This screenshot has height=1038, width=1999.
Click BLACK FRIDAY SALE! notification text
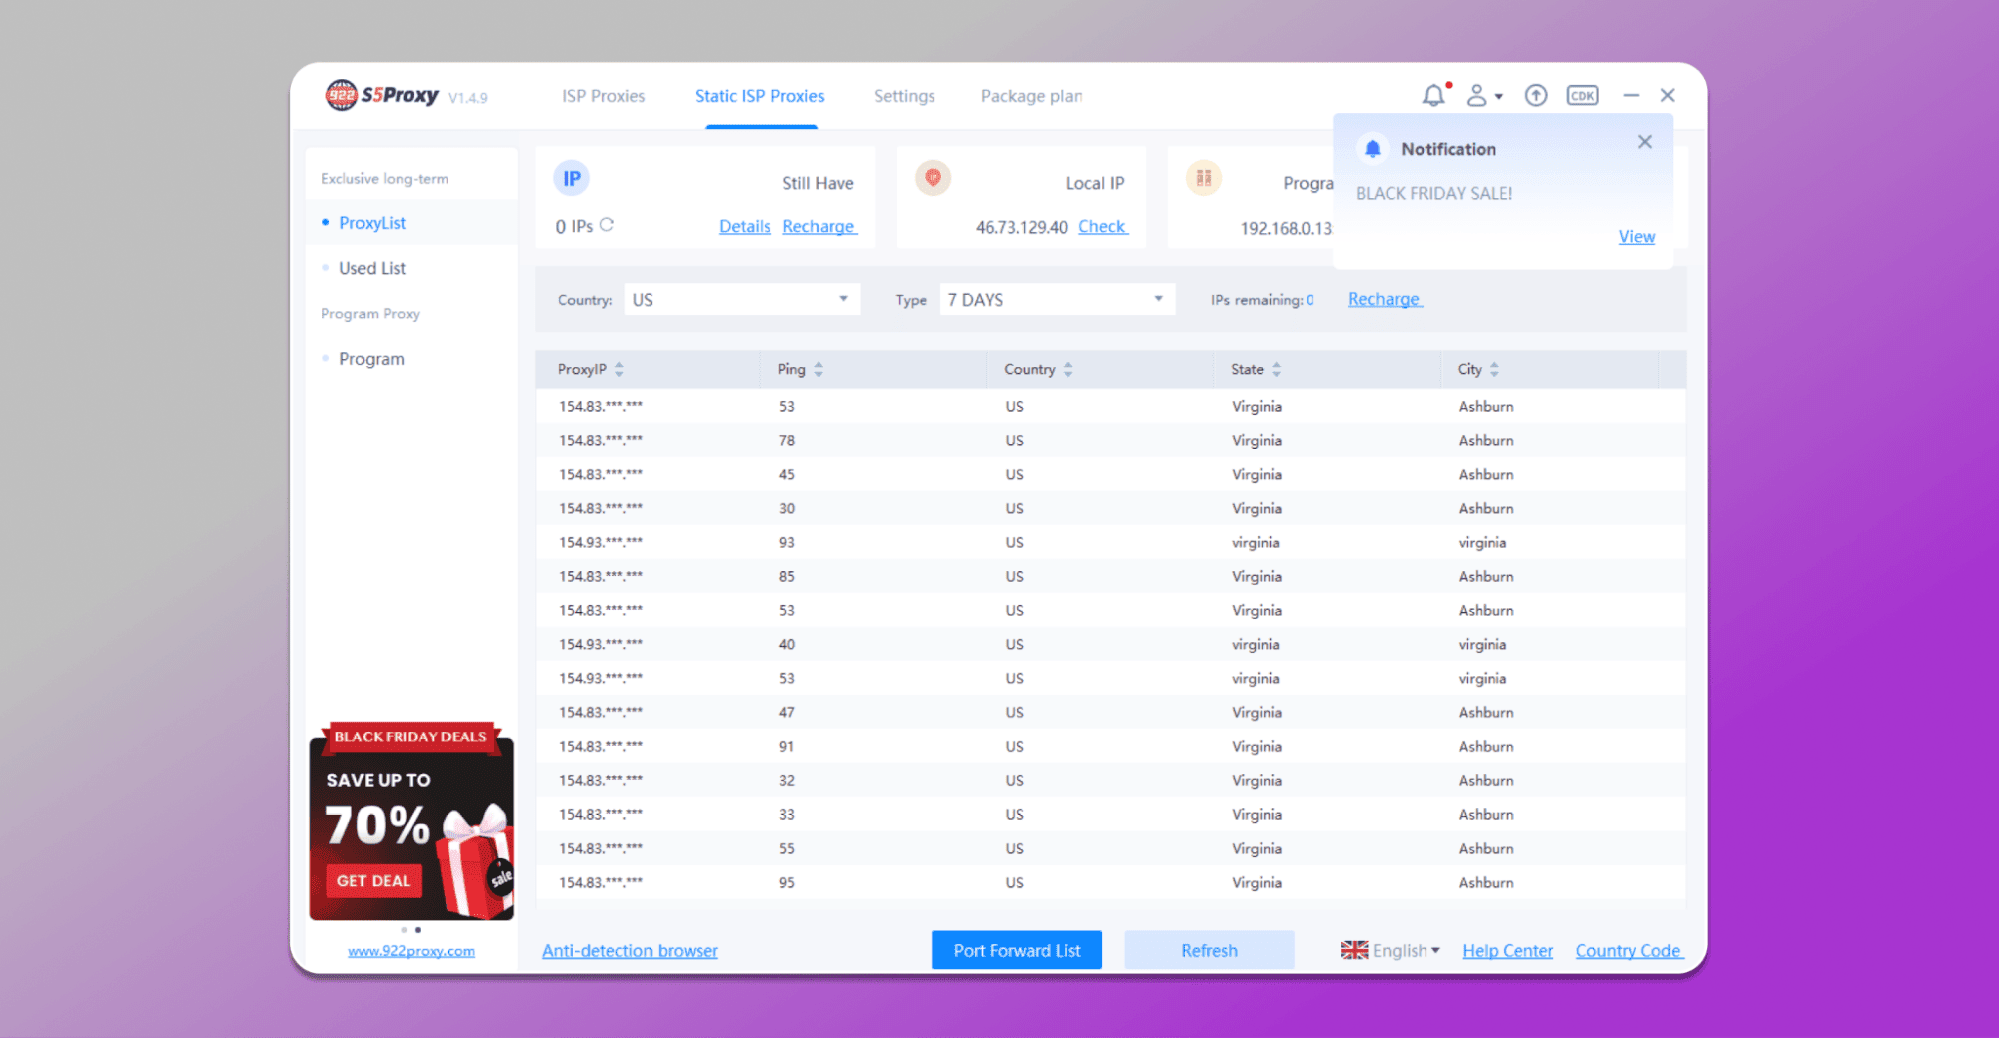coord(1433,193)
